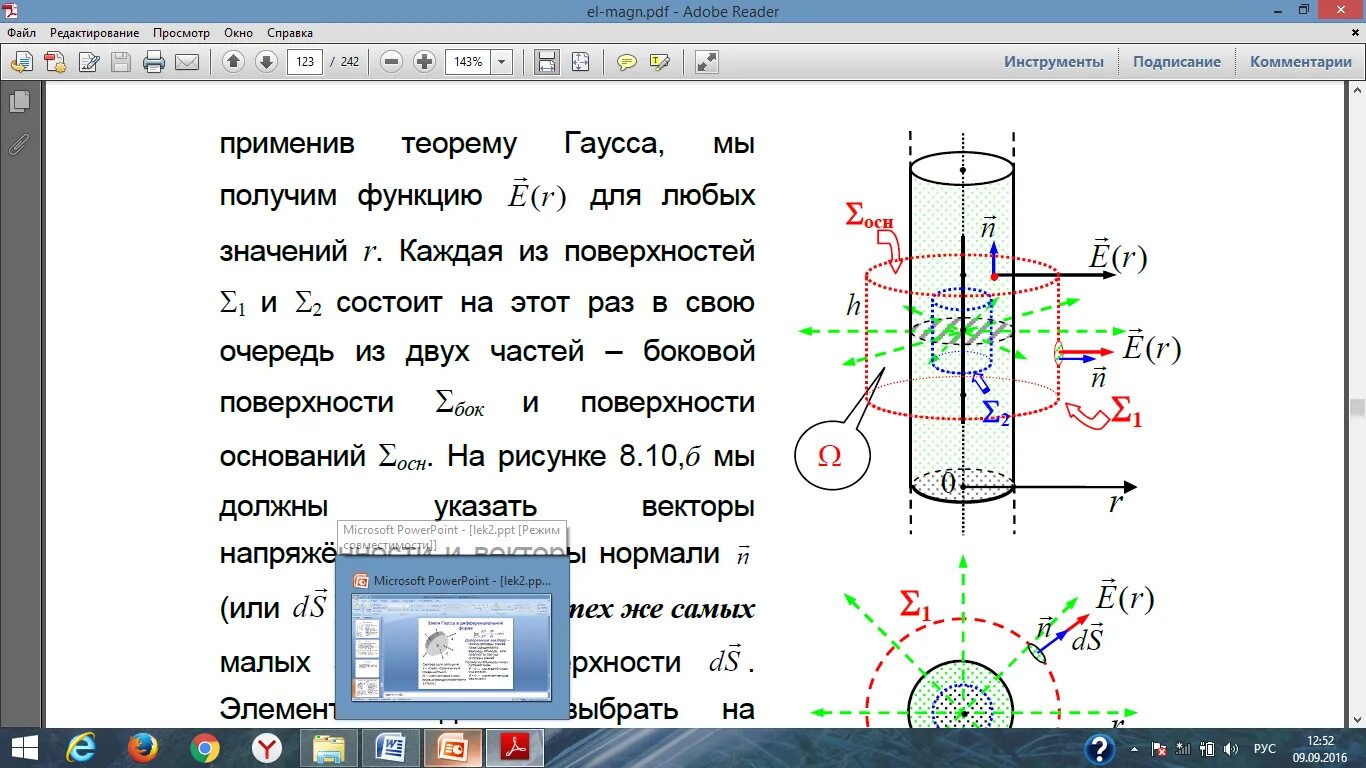Toggle fit-to-width scrolling mode icon
The image size is (1366, 768).
[547, 62]
